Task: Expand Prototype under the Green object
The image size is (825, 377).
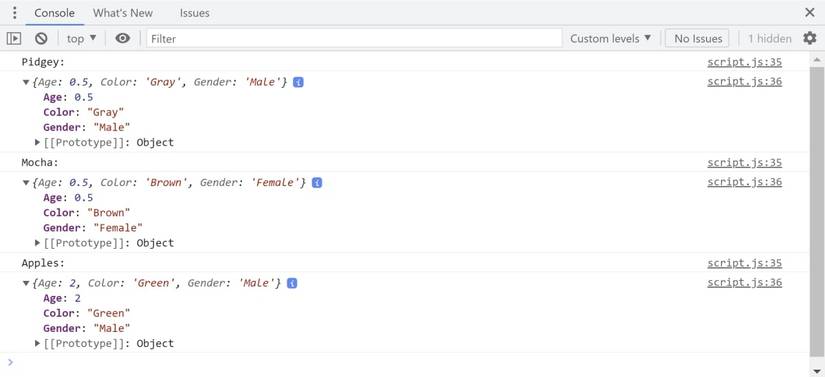Action: (x=37, y=343)
